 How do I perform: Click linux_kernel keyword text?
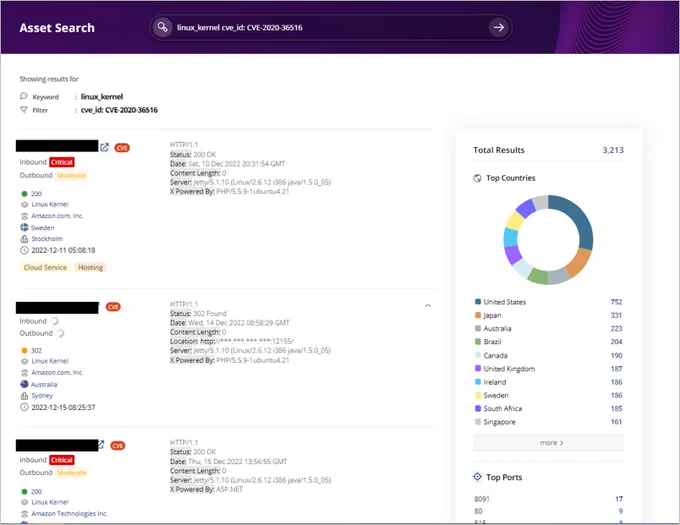click(x=102, y=97)
